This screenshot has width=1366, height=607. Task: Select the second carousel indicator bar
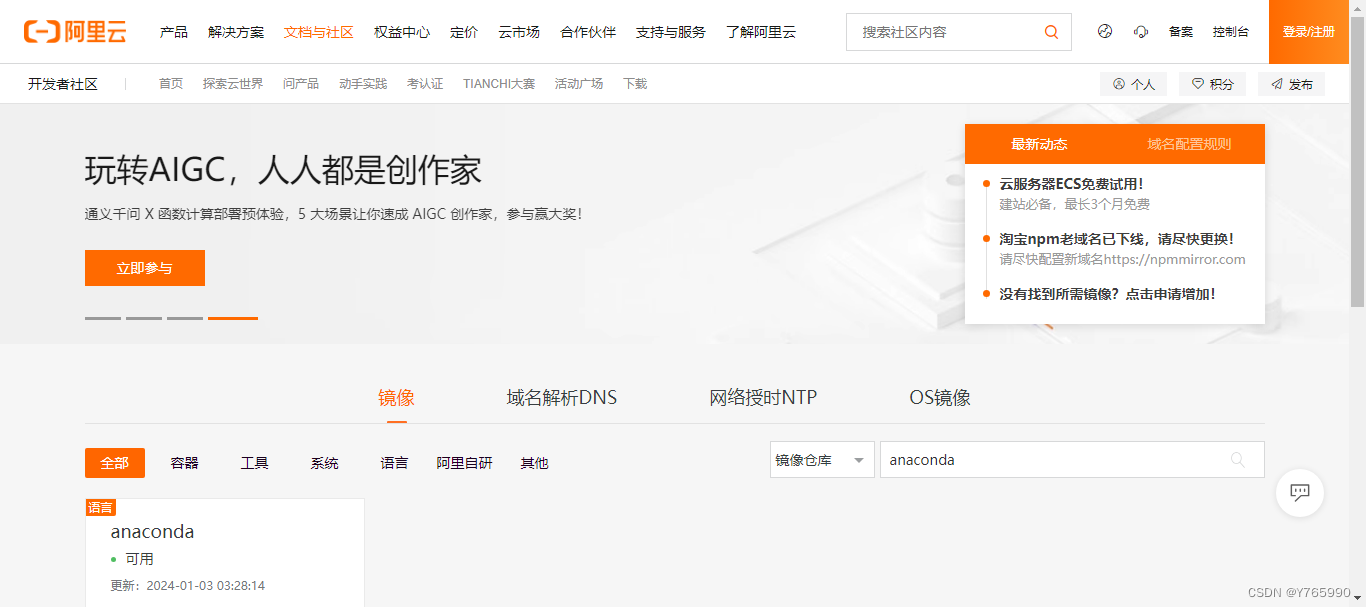[144, 318]
